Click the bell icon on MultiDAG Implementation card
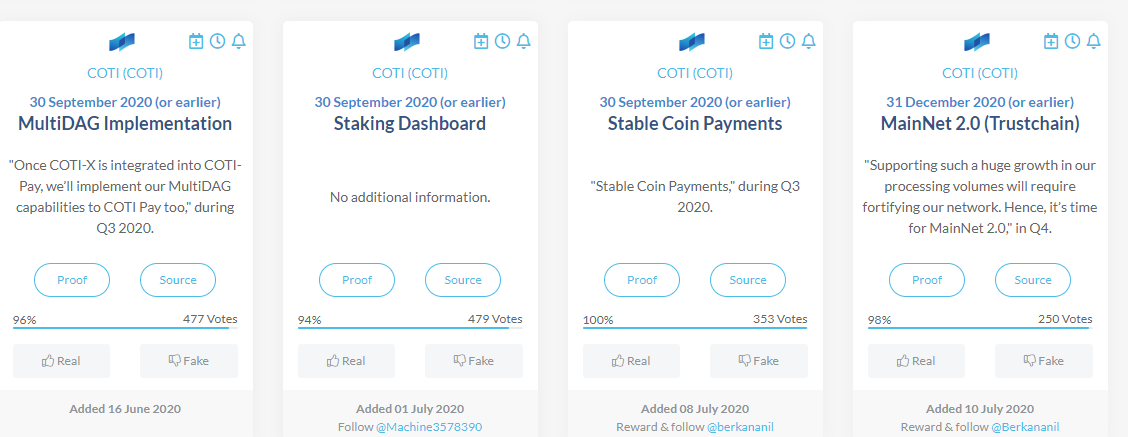The height and width of the screenshot is (437, 1128). click(239, 42)
